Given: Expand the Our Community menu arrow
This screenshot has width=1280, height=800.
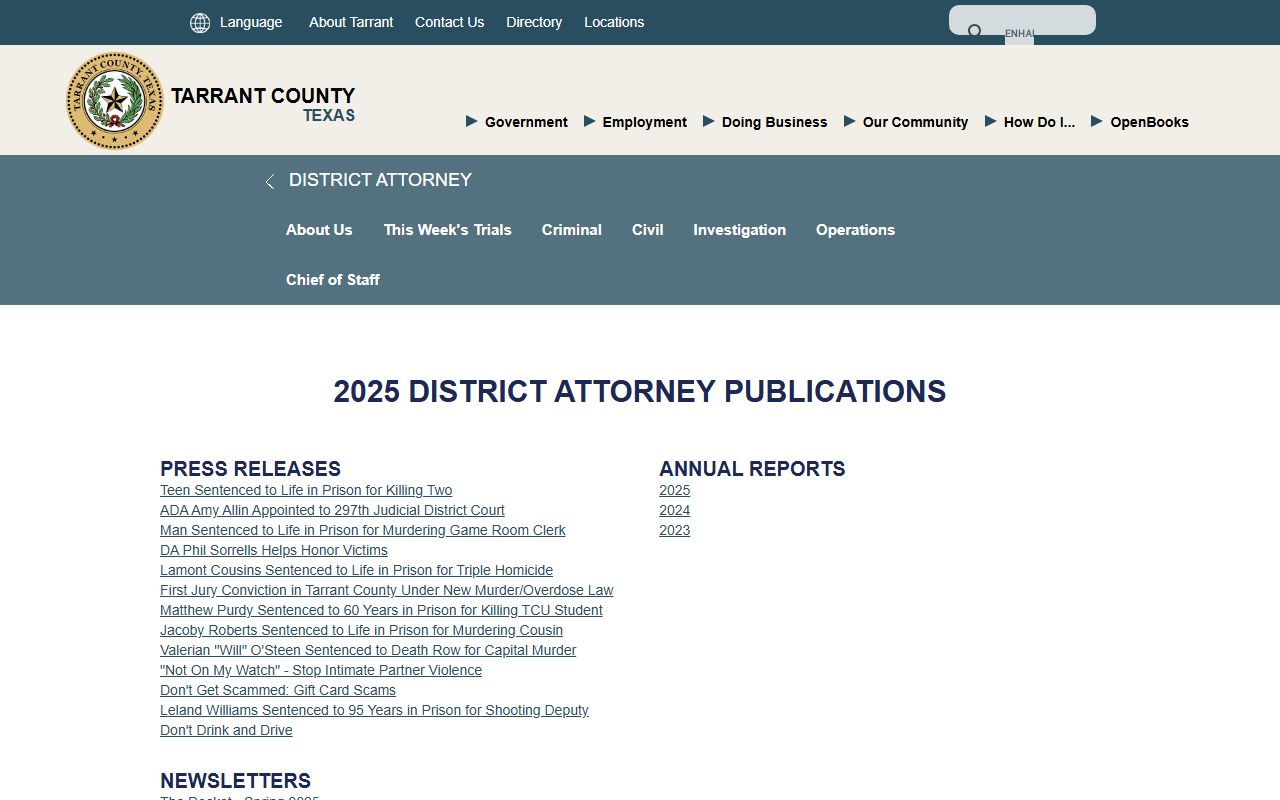Looking at the screenshot, I should [x=850, y=121].
